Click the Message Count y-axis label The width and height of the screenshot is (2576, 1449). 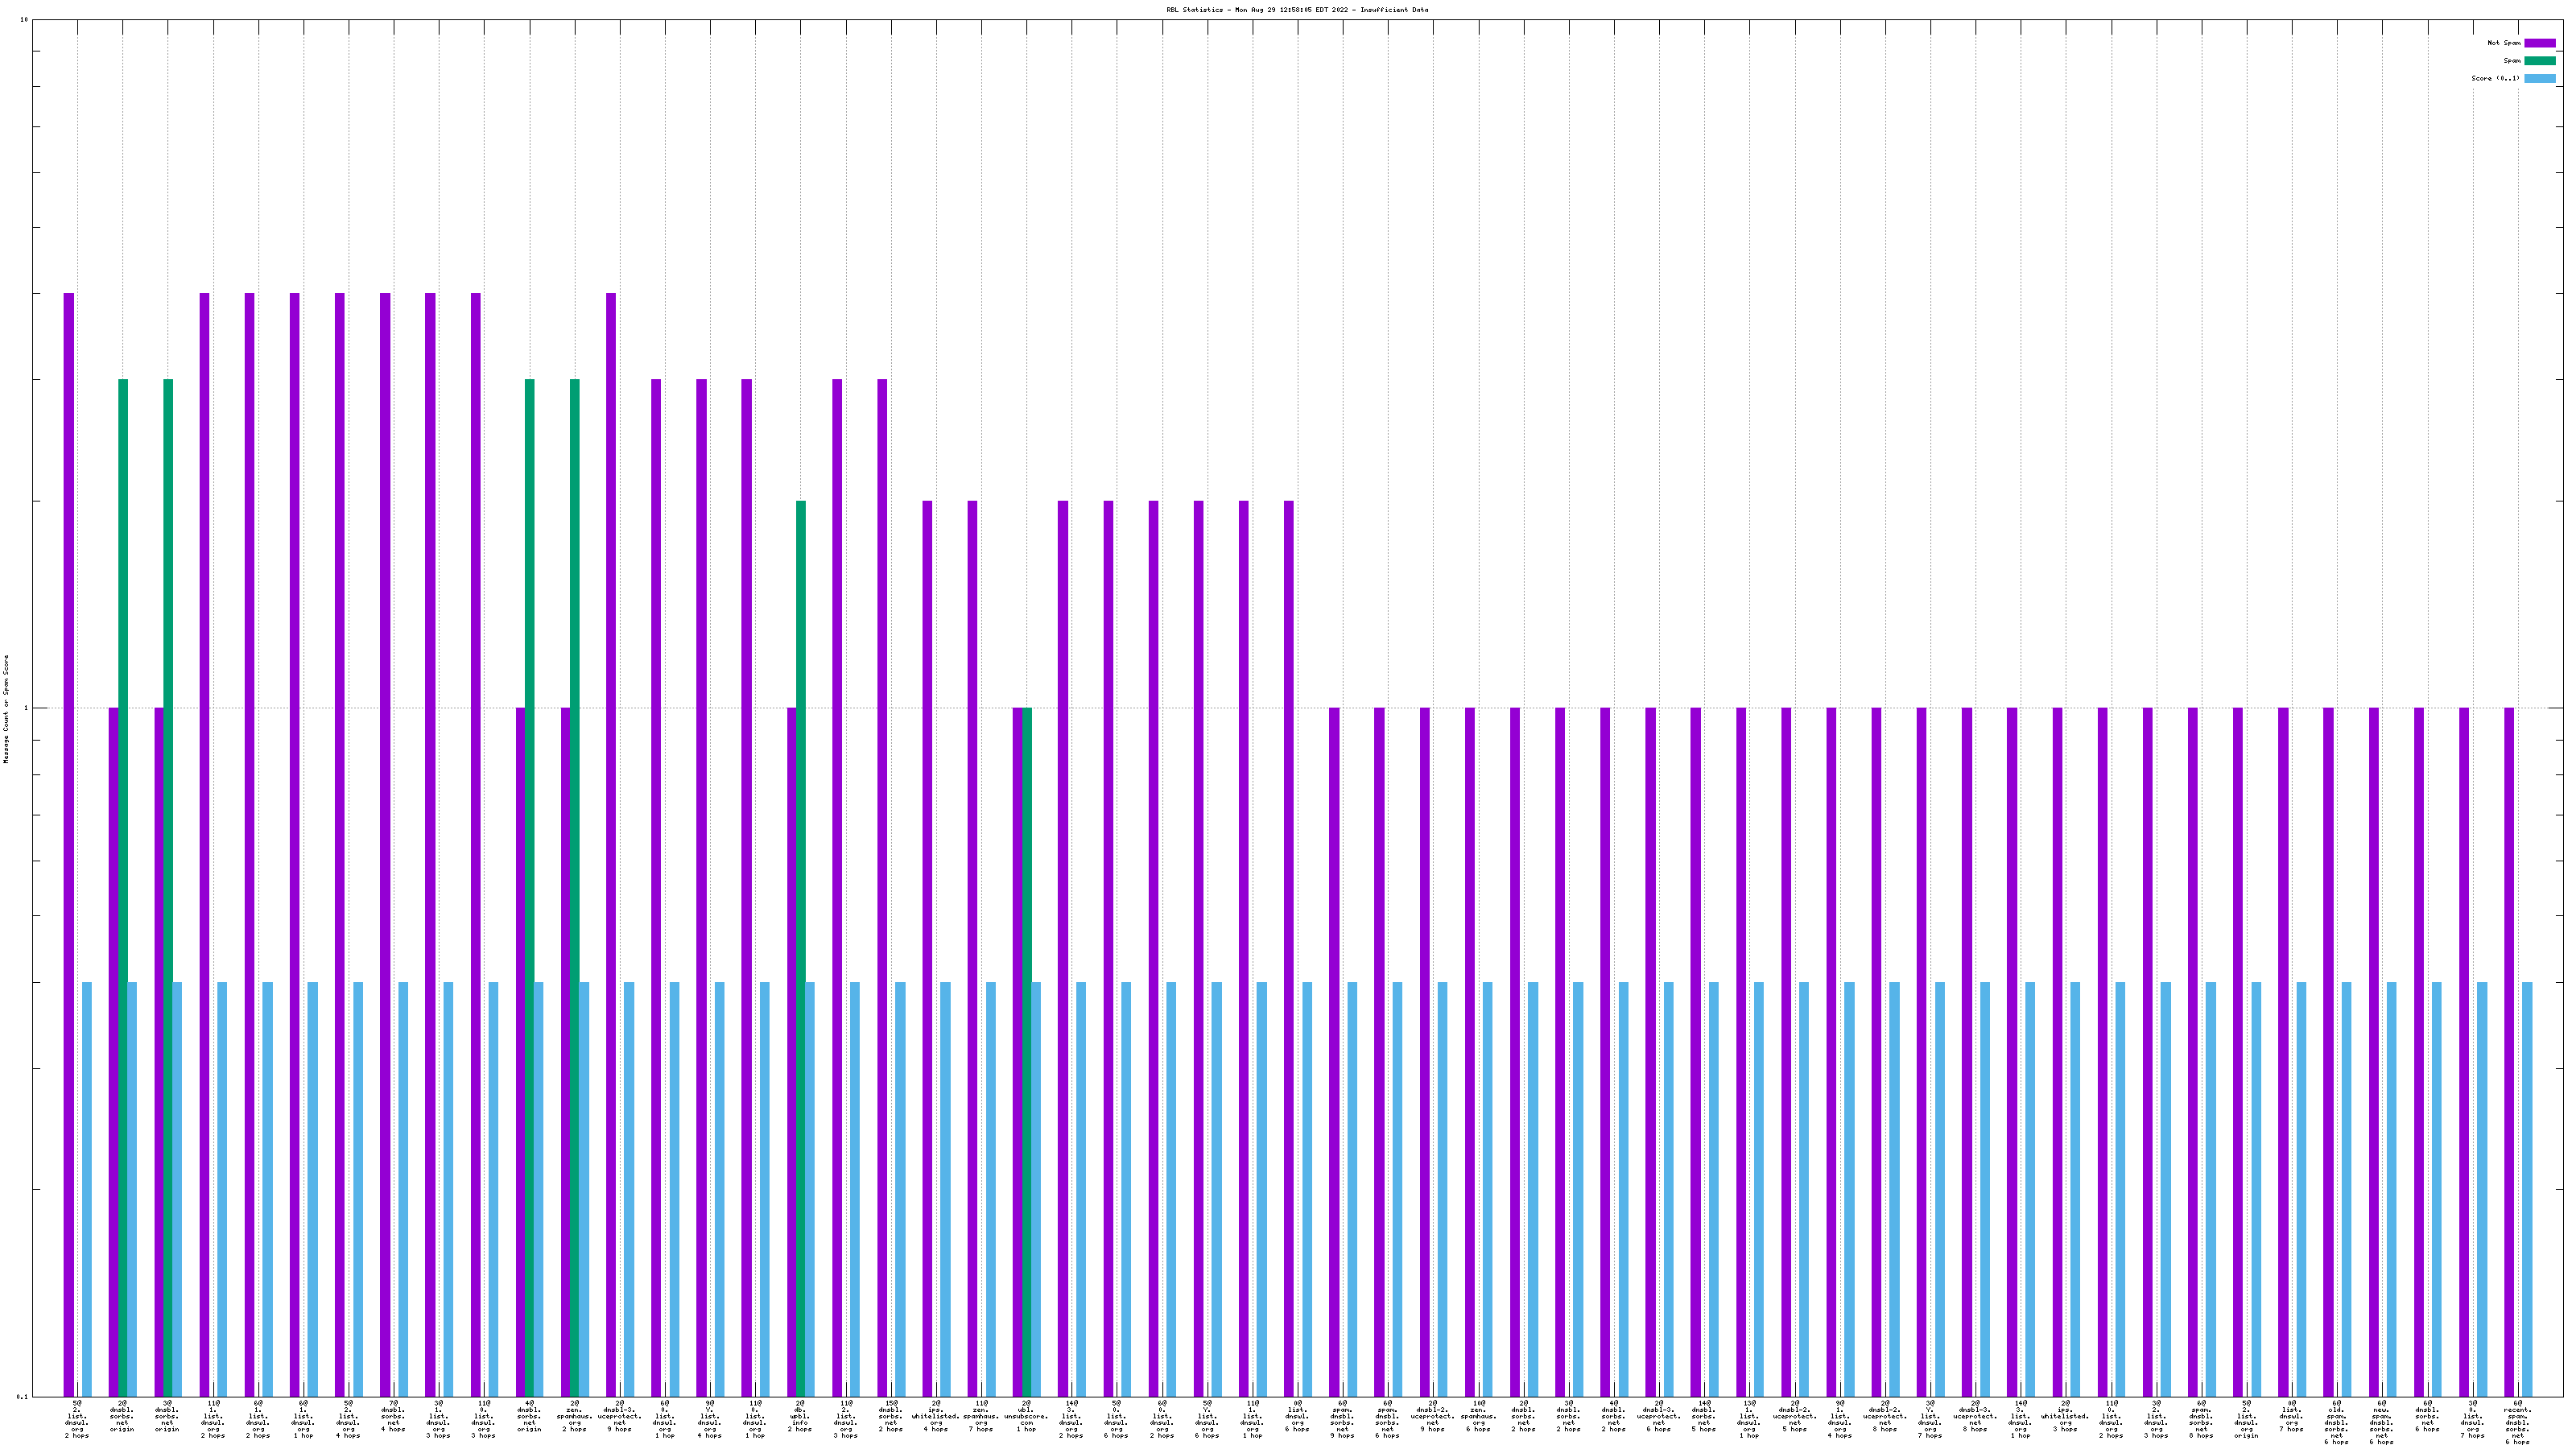coord(6,708)
